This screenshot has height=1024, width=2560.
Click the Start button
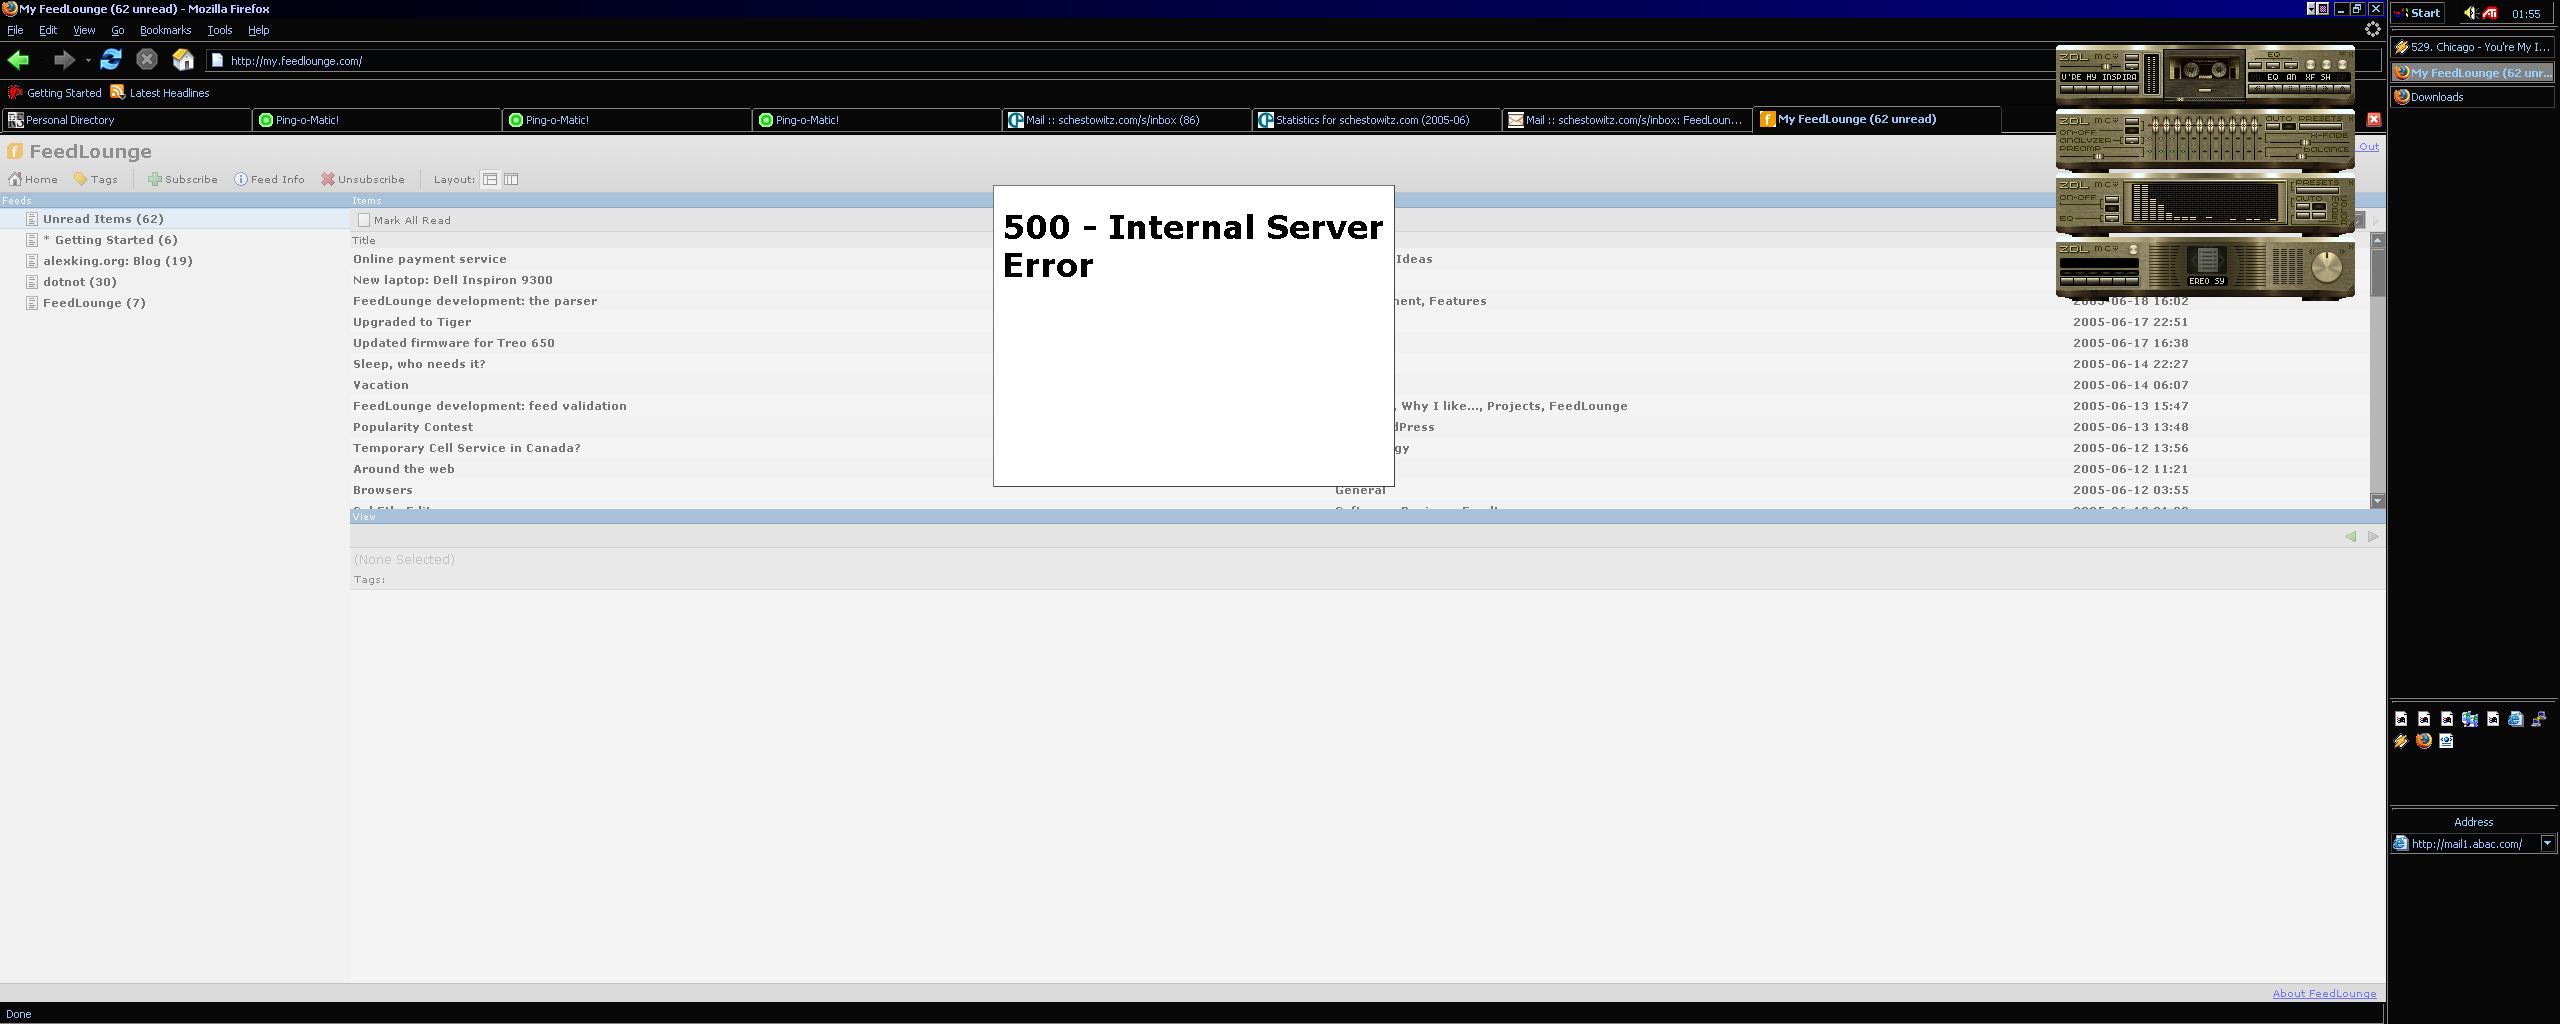[x=2417, y=13]
